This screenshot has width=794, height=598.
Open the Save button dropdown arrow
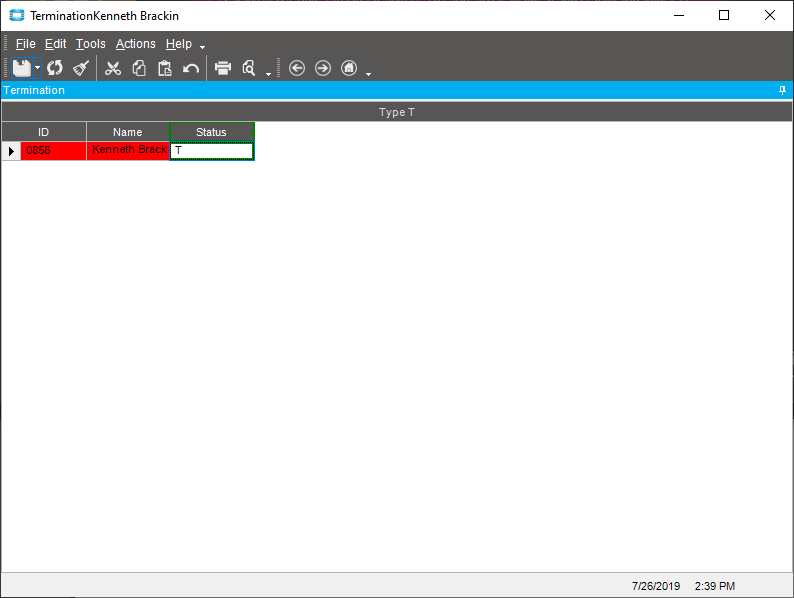click(x=37, y=68)
